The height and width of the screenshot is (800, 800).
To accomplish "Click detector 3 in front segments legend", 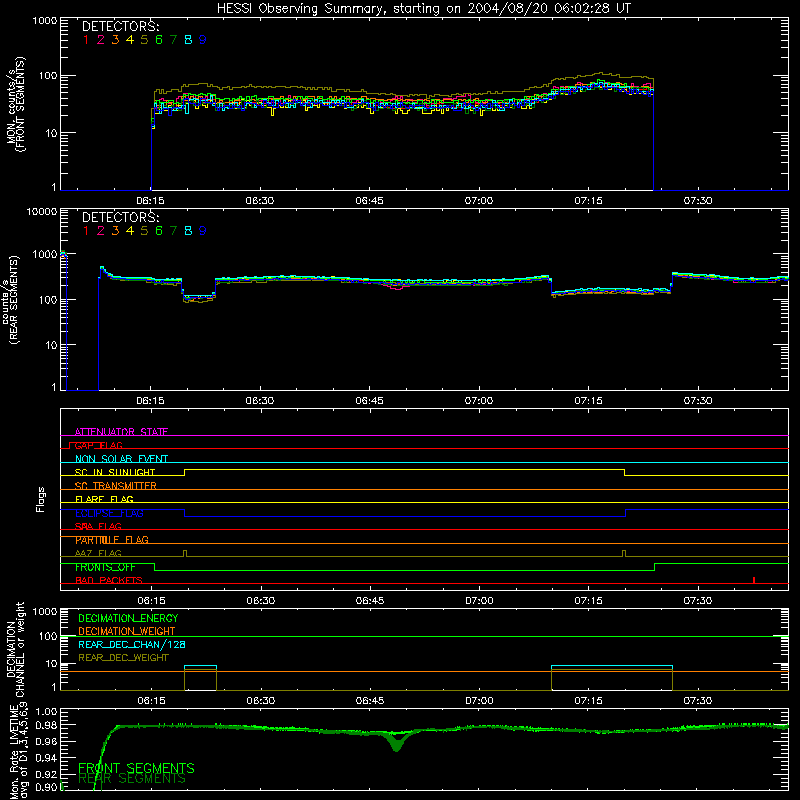I will tap(115, 40).
